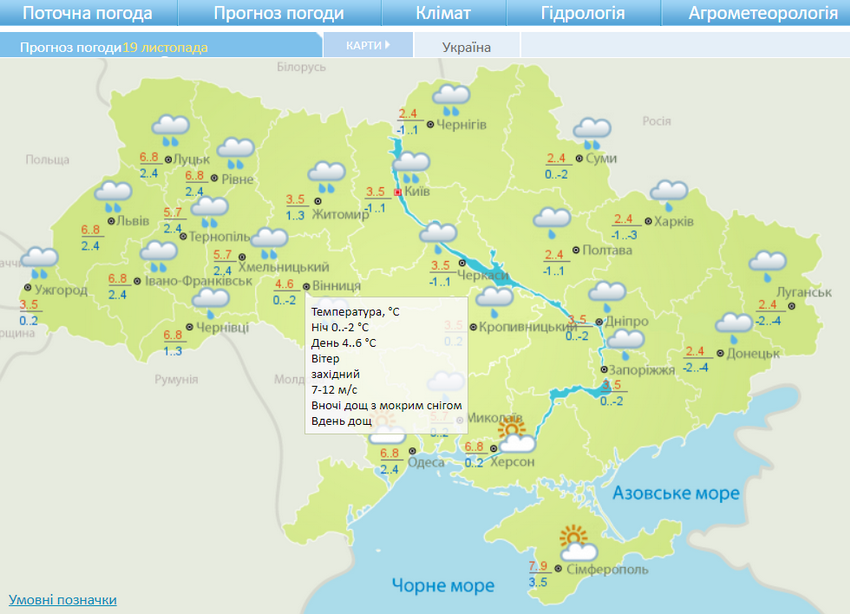Click the rain cloud icon above Житомир
The image size is (850, 614).
pyautogui.click(x=325, y=176)
